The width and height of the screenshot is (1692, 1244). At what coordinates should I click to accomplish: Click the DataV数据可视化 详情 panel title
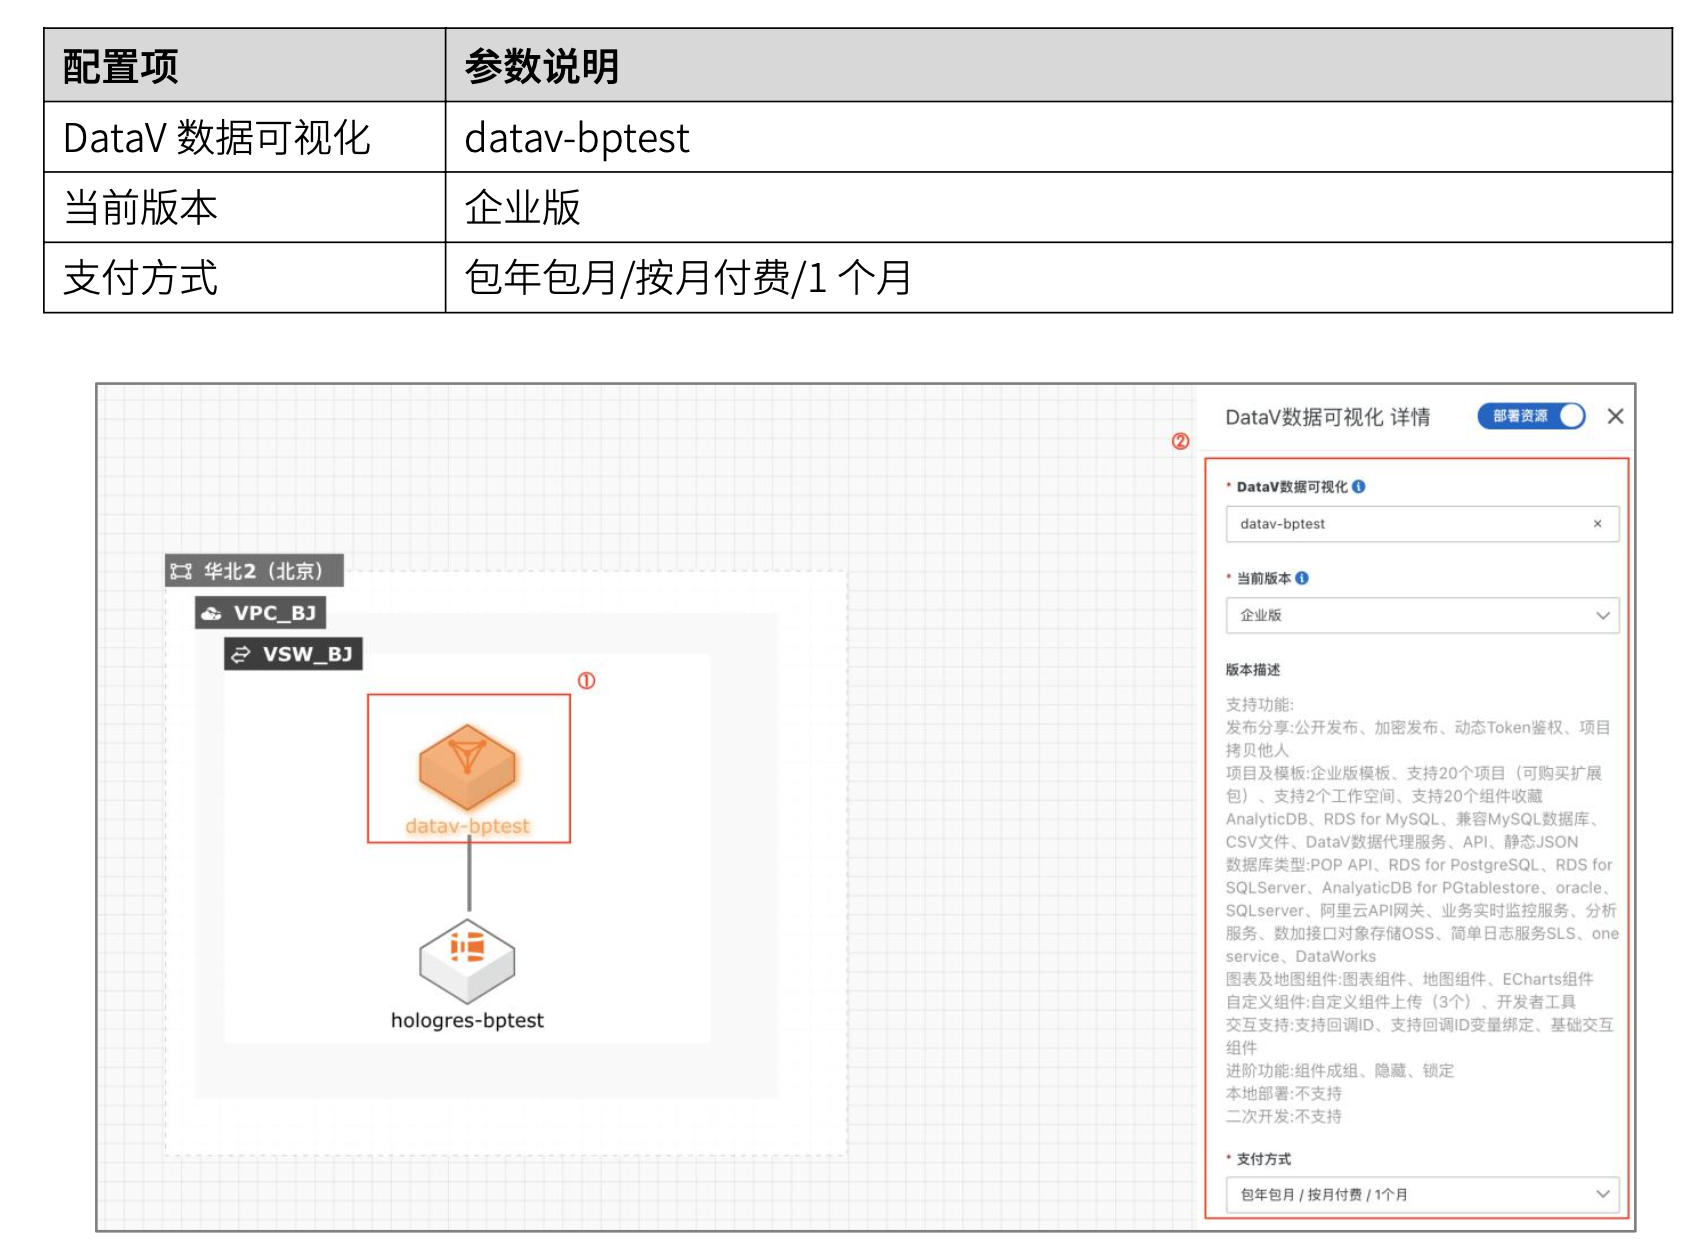click(1328, 417)
